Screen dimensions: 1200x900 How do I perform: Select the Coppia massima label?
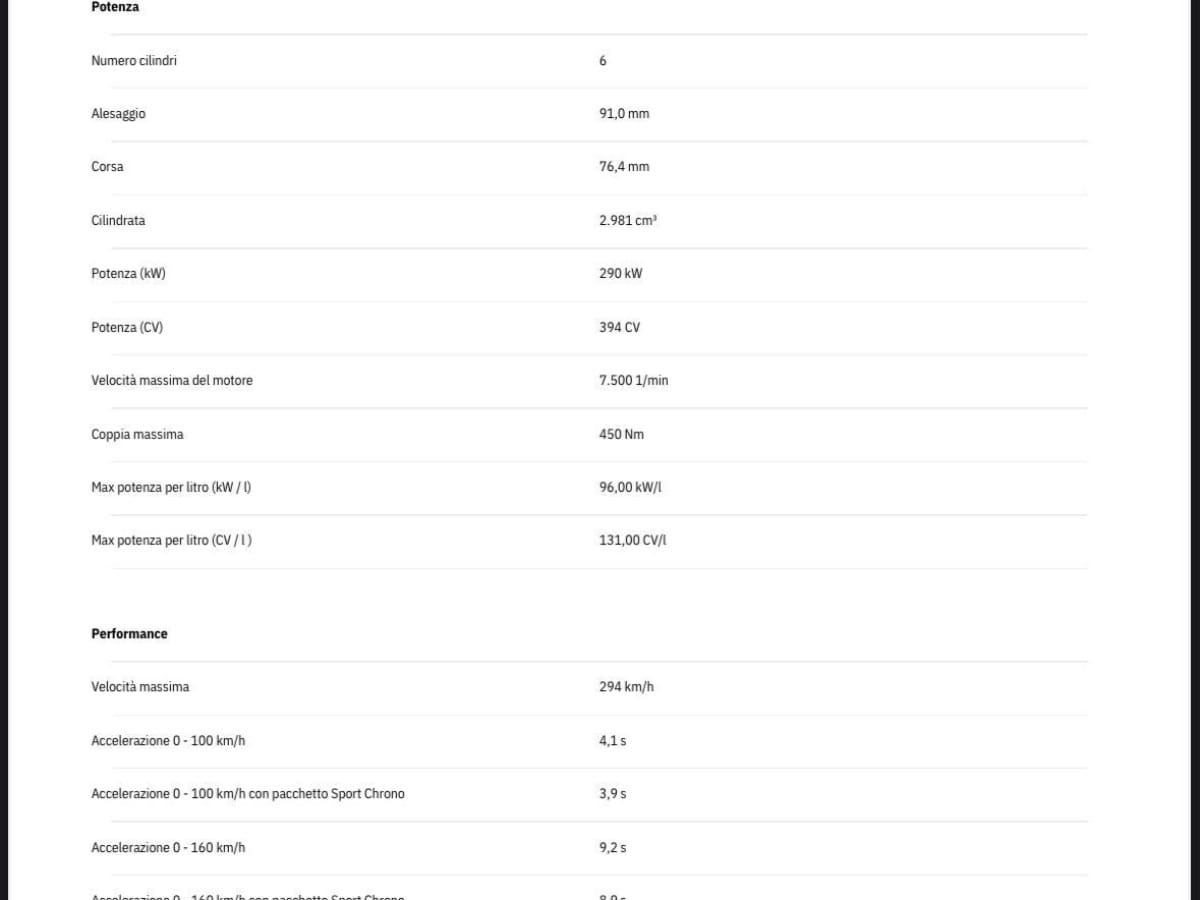click(137, 435)
